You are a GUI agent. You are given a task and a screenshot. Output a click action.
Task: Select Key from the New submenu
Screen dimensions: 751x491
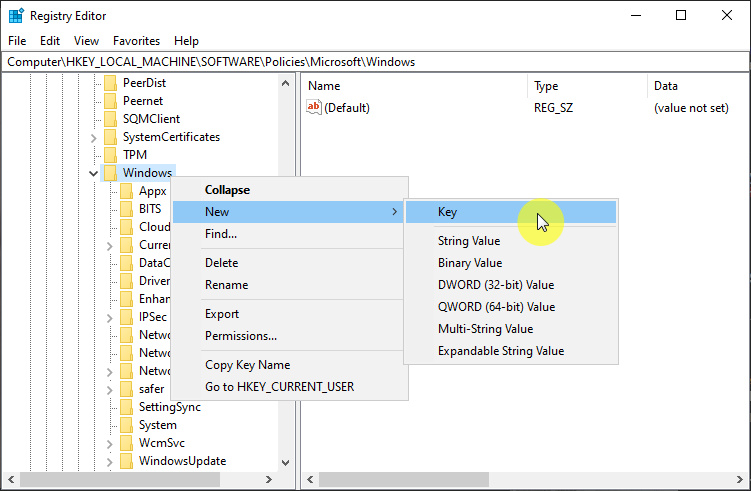point(447,212)
